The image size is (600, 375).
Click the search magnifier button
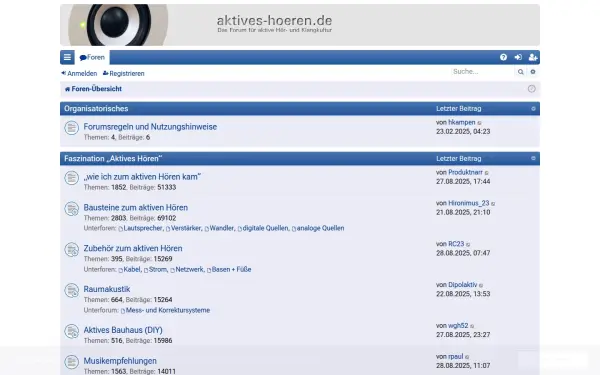[520, 72]
